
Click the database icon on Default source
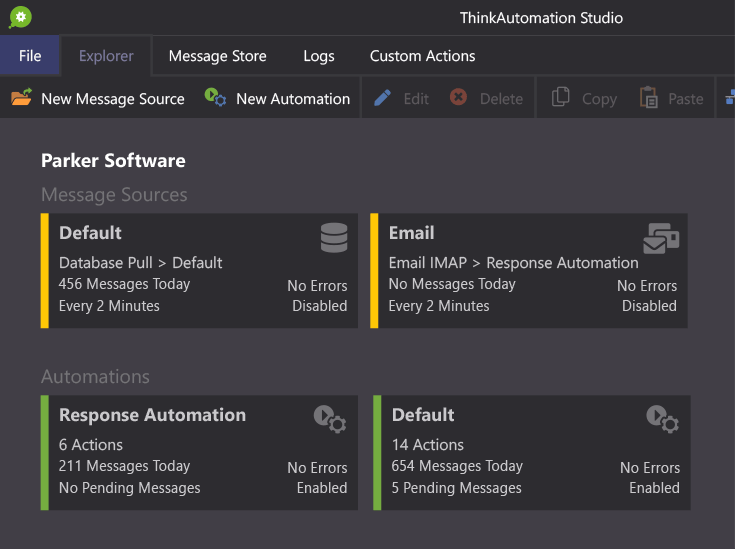(x=334, y=238)
